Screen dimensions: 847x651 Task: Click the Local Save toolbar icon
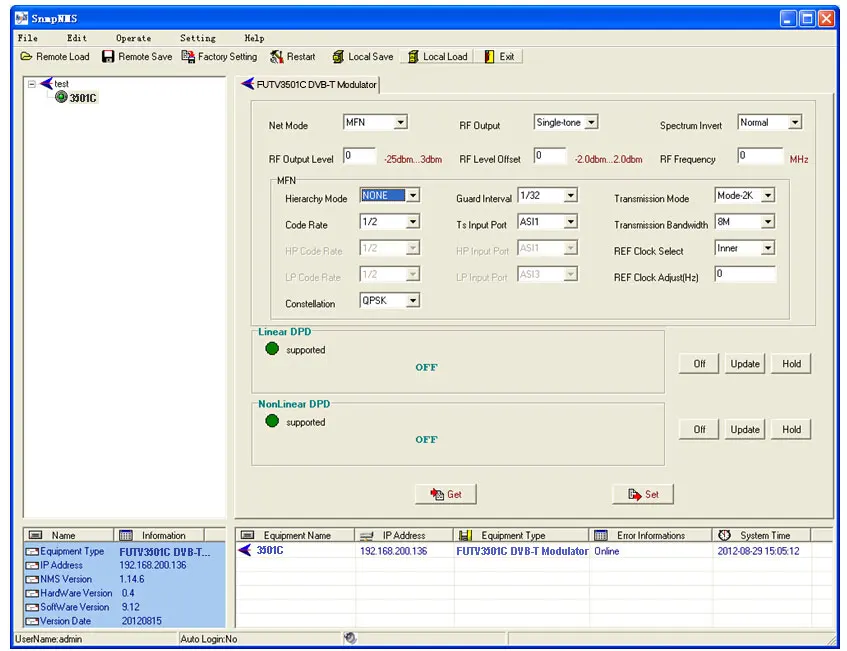click(x=339, y=57)
